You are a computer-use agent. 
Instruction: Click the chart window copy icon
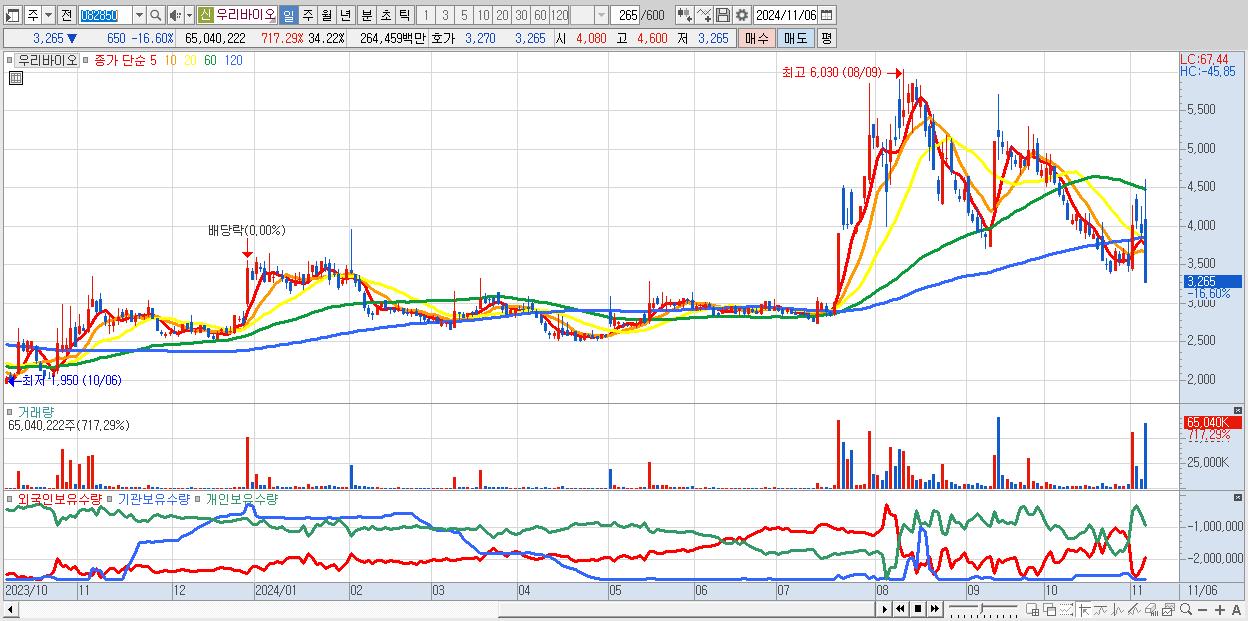(1168, 609)
